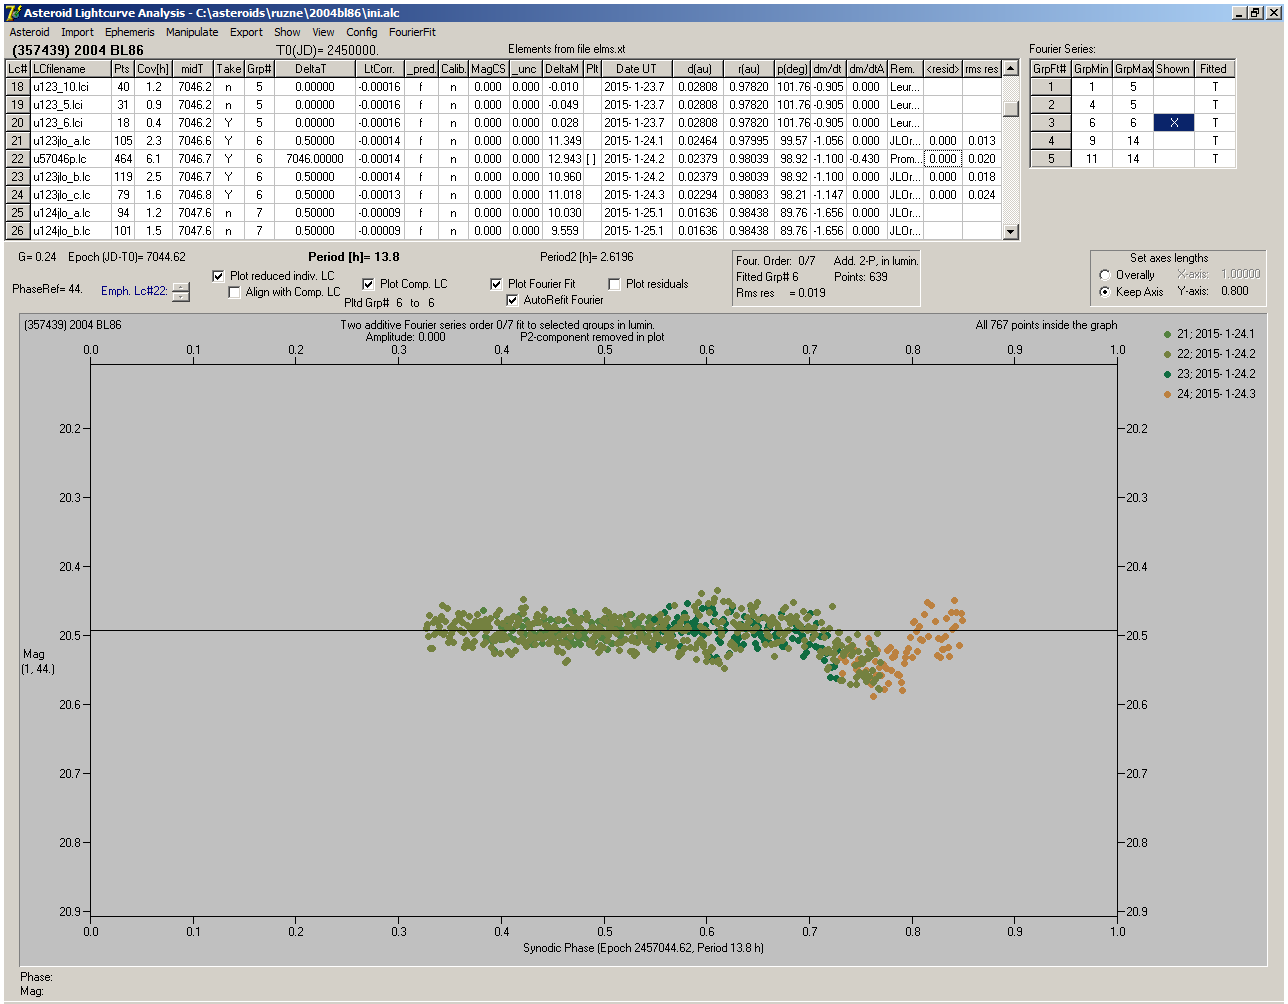Toggle Plot Fourier Fit checkbox
Image resolution: width=1288 pixels, height=1004 pixels.
[x=497, y=284]
